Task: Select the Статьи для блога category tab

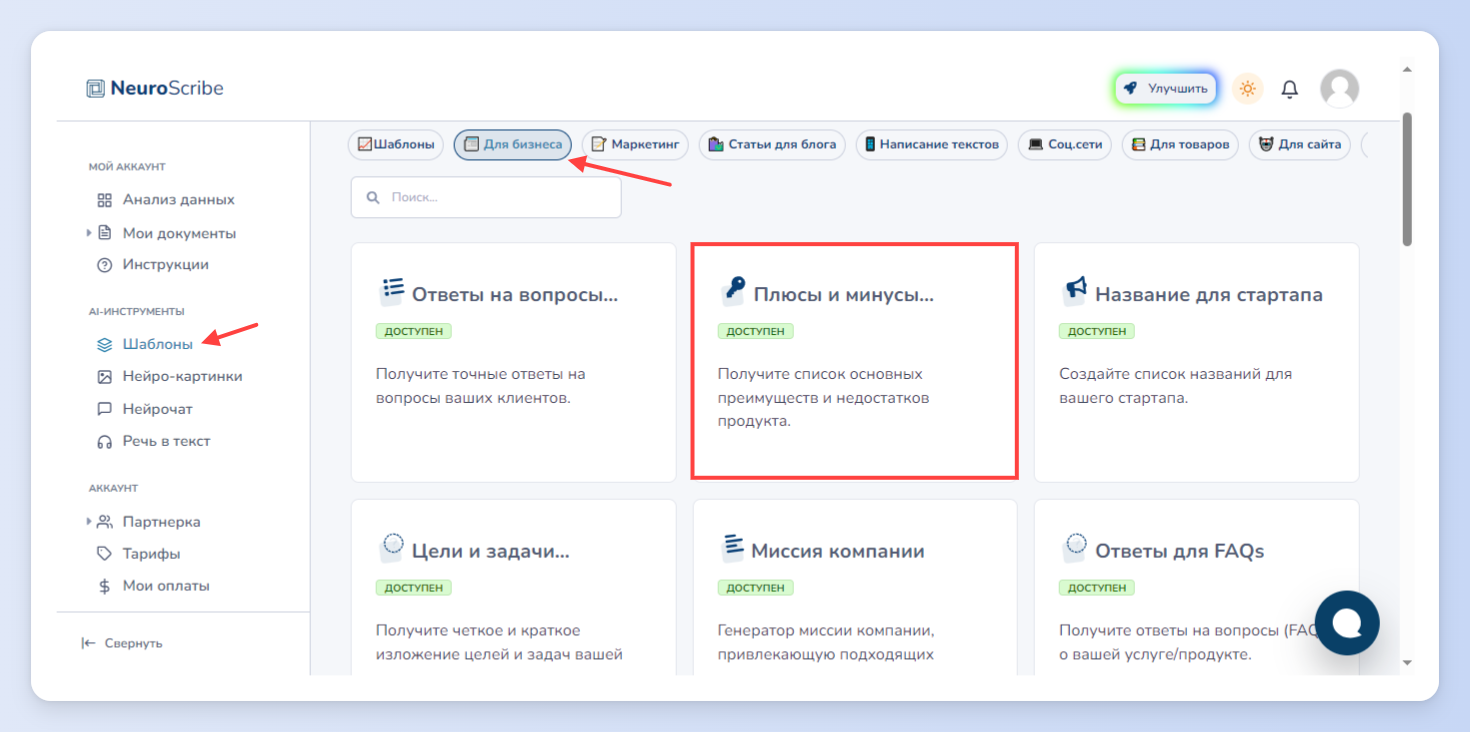Action: [772, 145]
